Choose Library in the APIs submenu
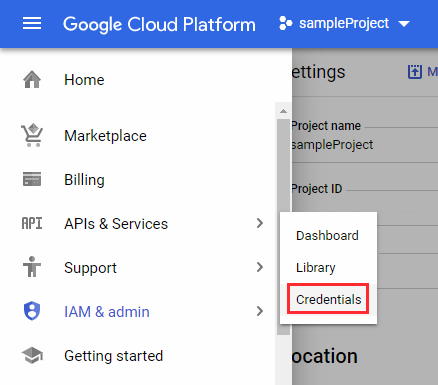Viewport: 438px width, 385px height. pos(316,267)
